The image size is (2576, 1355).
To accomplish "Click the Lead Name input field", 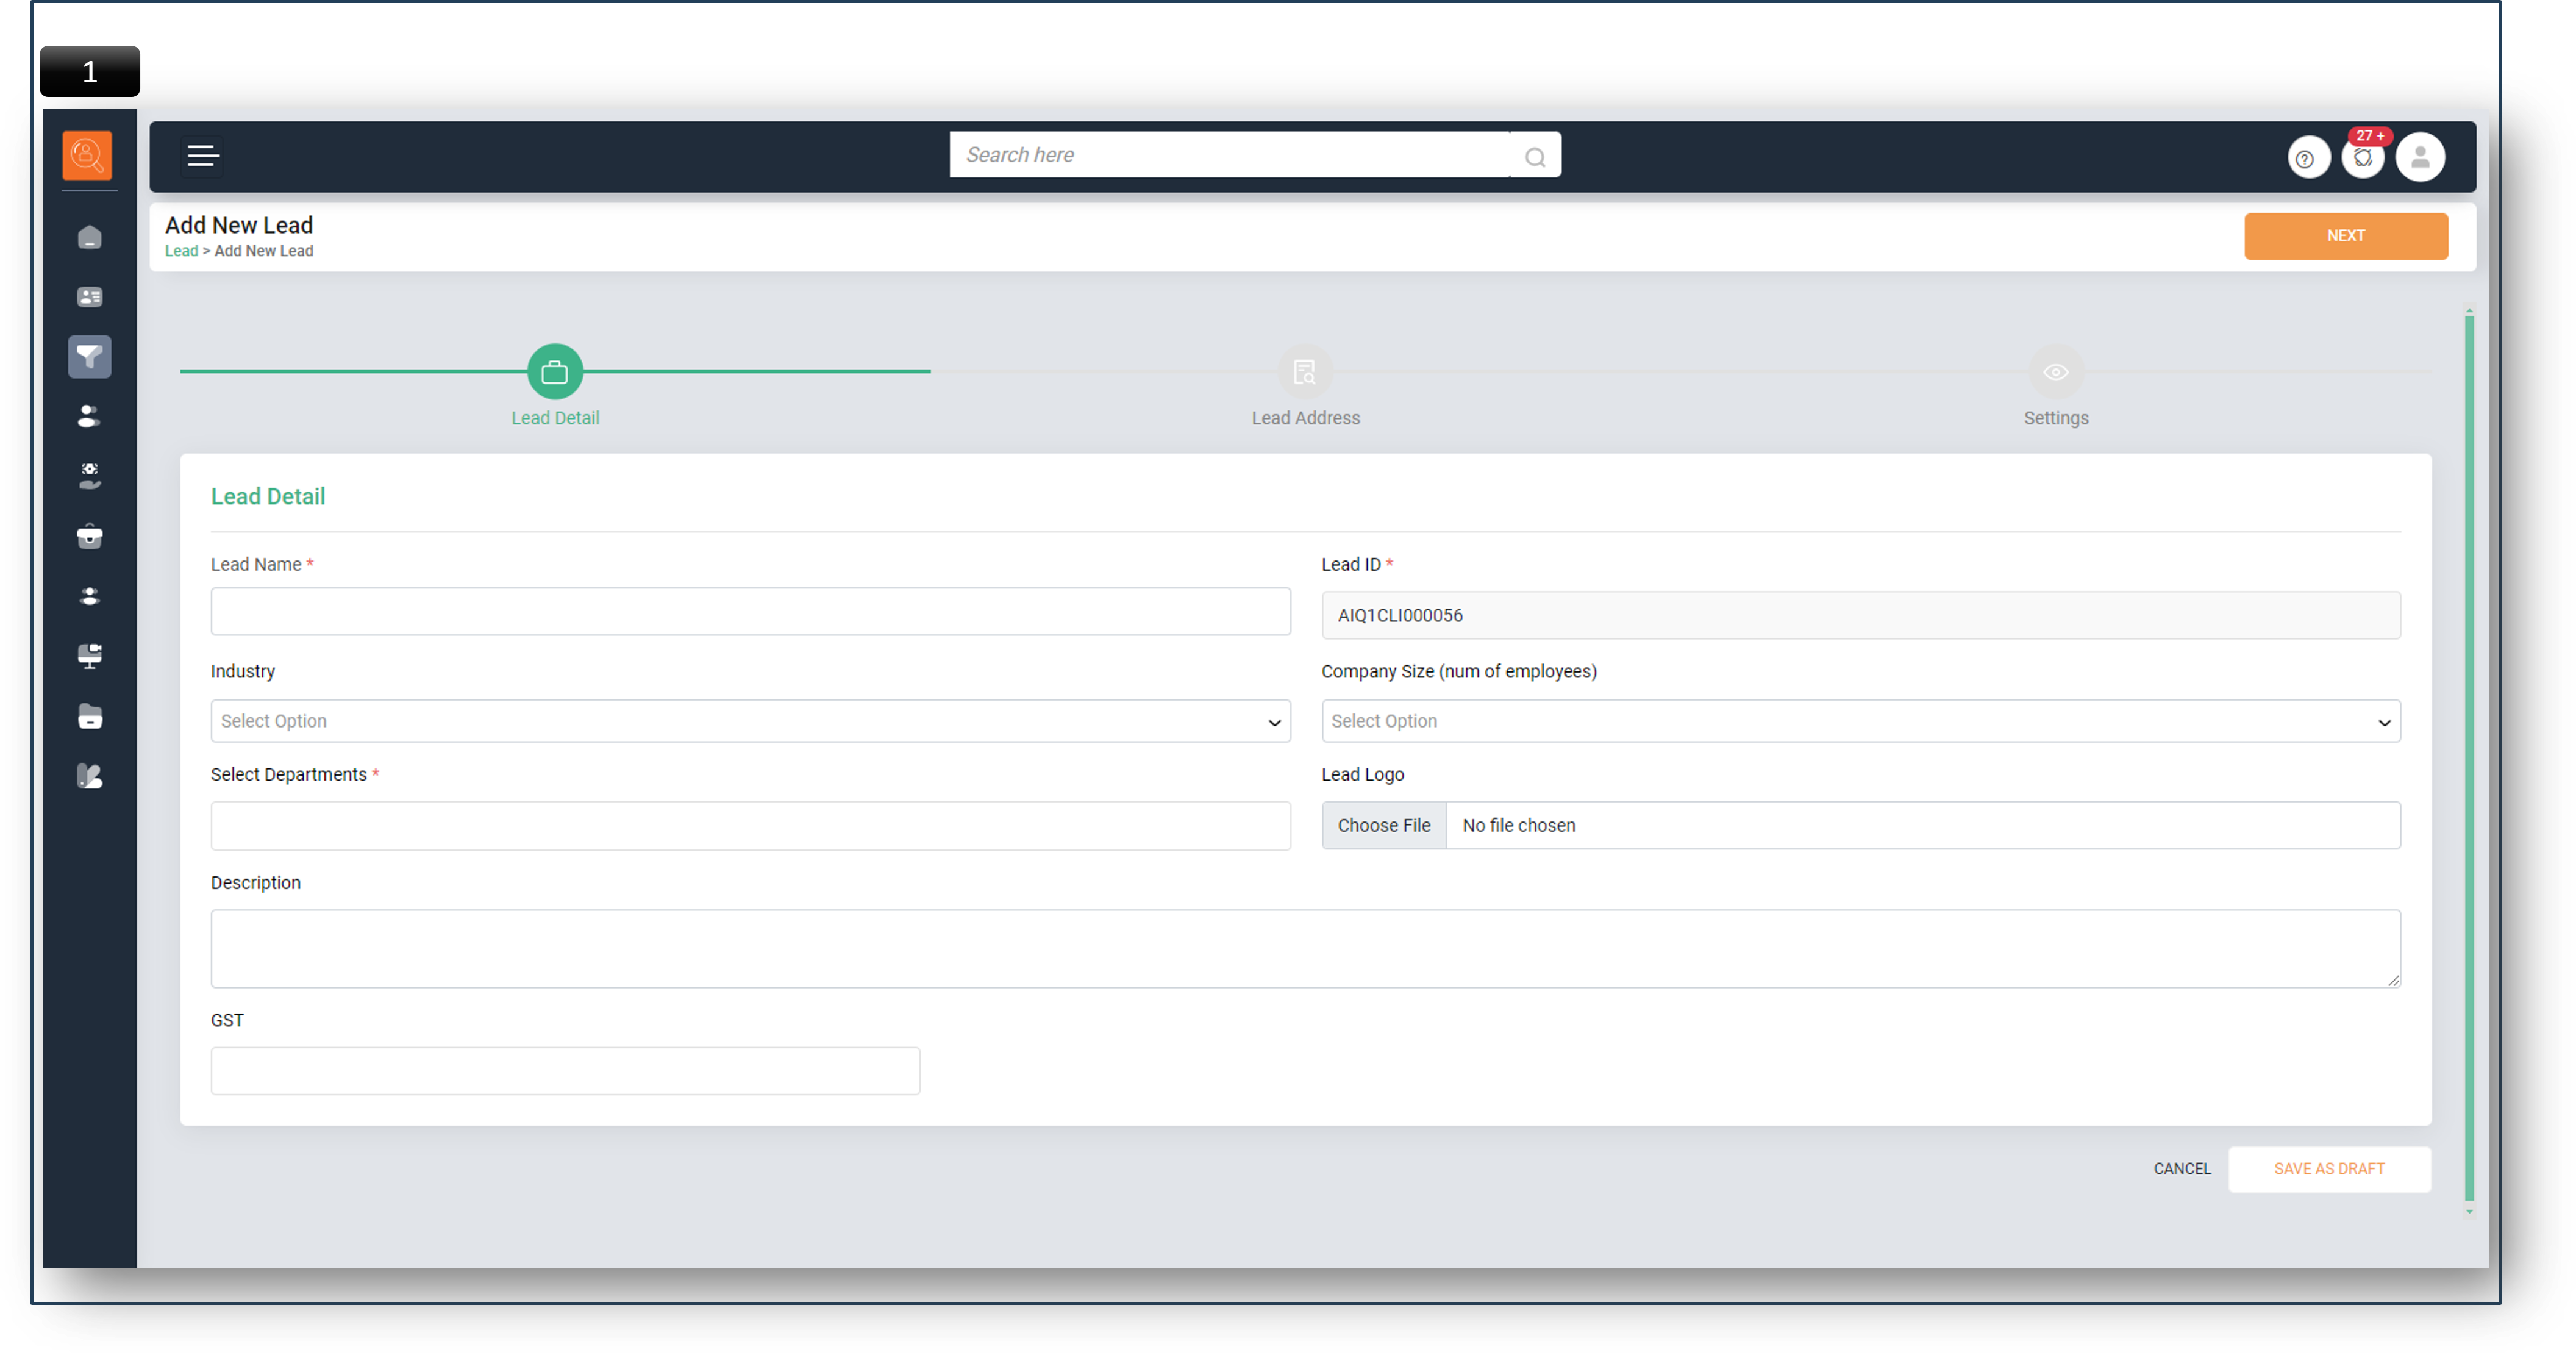I will pyautogui.click(x=750, y=612).
